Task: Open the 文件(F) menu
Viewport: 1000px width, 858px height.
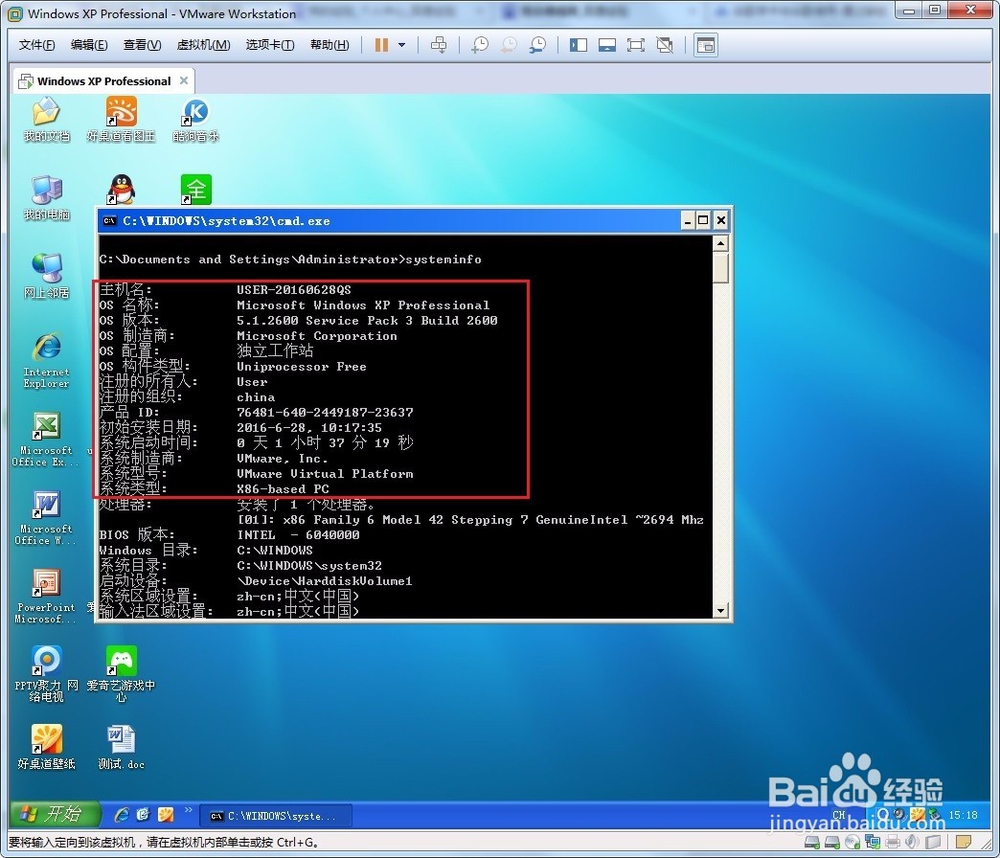Action: click(x=37, y=45)
